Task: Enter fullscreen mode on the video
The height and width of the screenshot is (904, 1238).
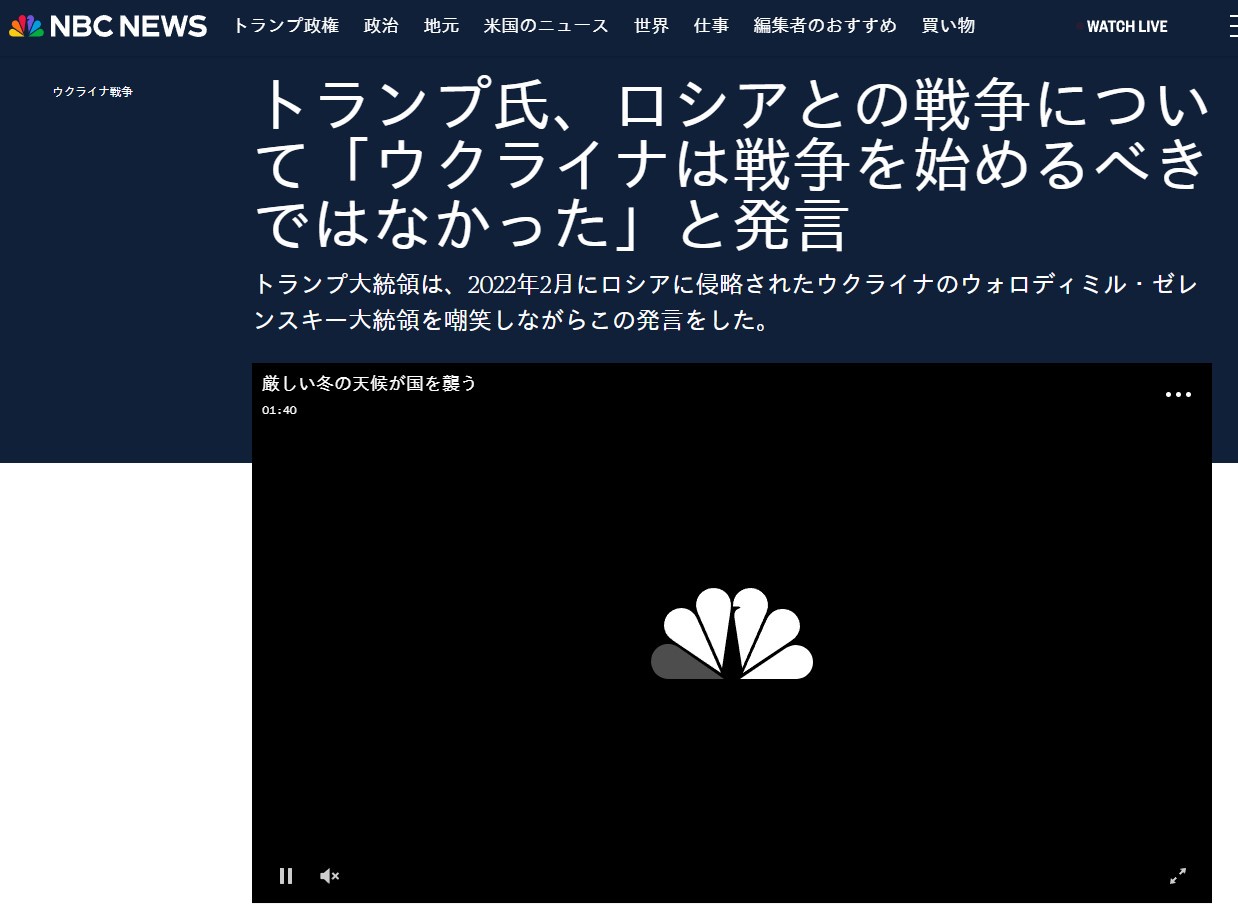Action: [1177, 876]
